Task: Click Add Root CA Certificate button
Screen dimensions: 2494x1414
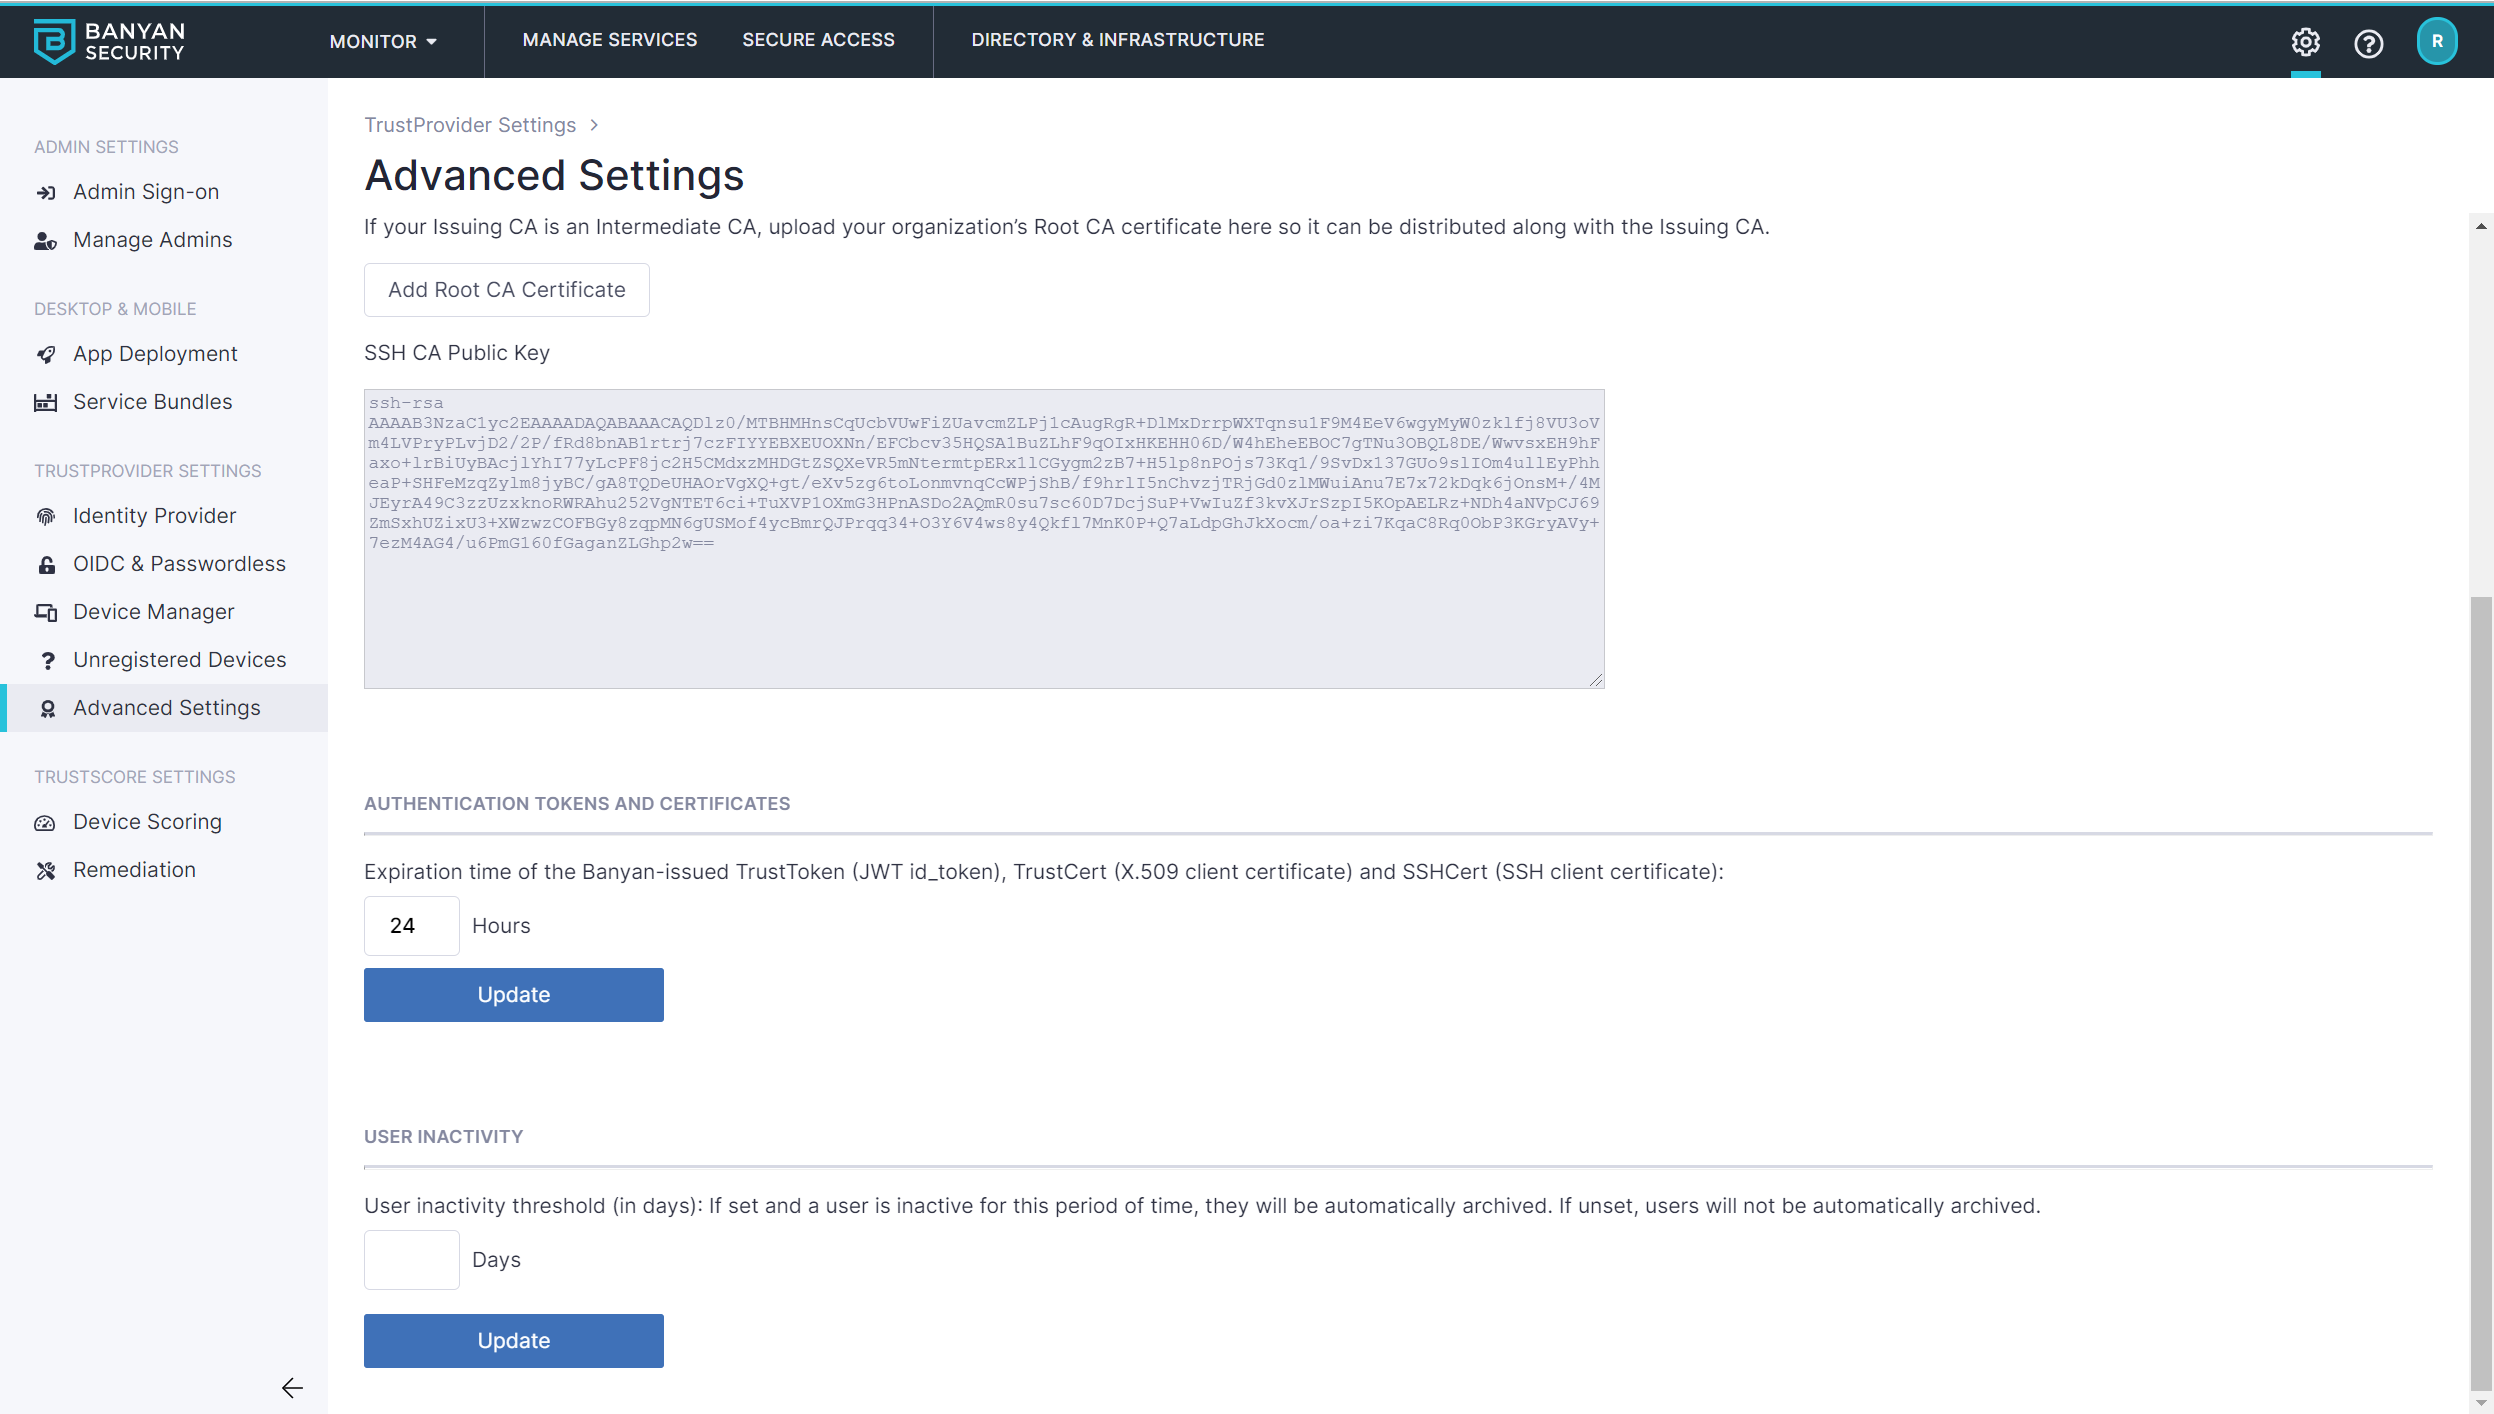Action: (x=506, y=290)
